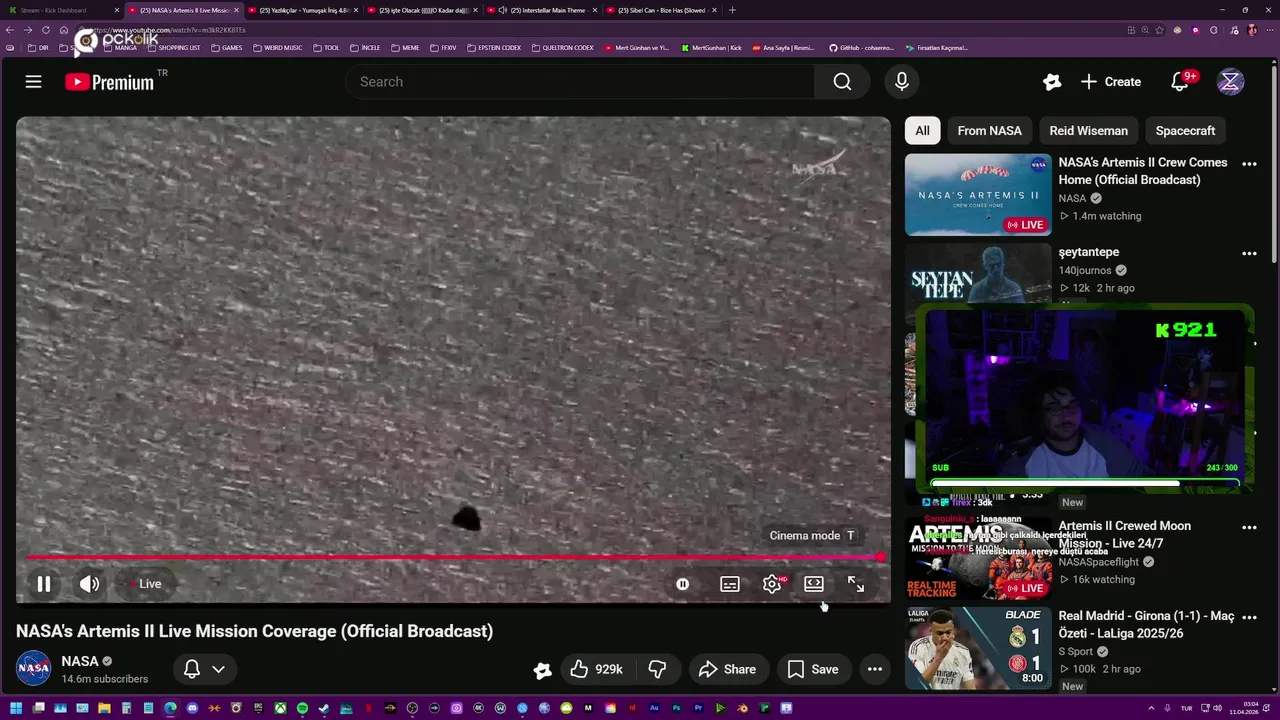1280x720 pixels.
Task: Open a new browser tab
Action: (x=732, y=10)
